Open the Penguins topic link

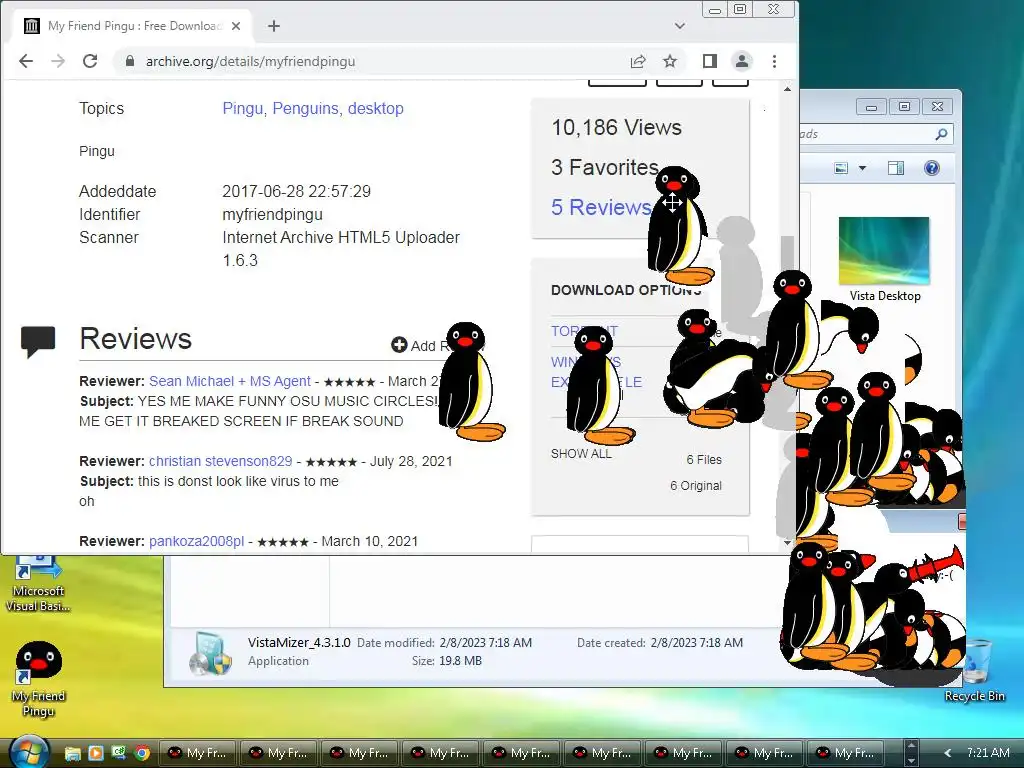(305, 108)
